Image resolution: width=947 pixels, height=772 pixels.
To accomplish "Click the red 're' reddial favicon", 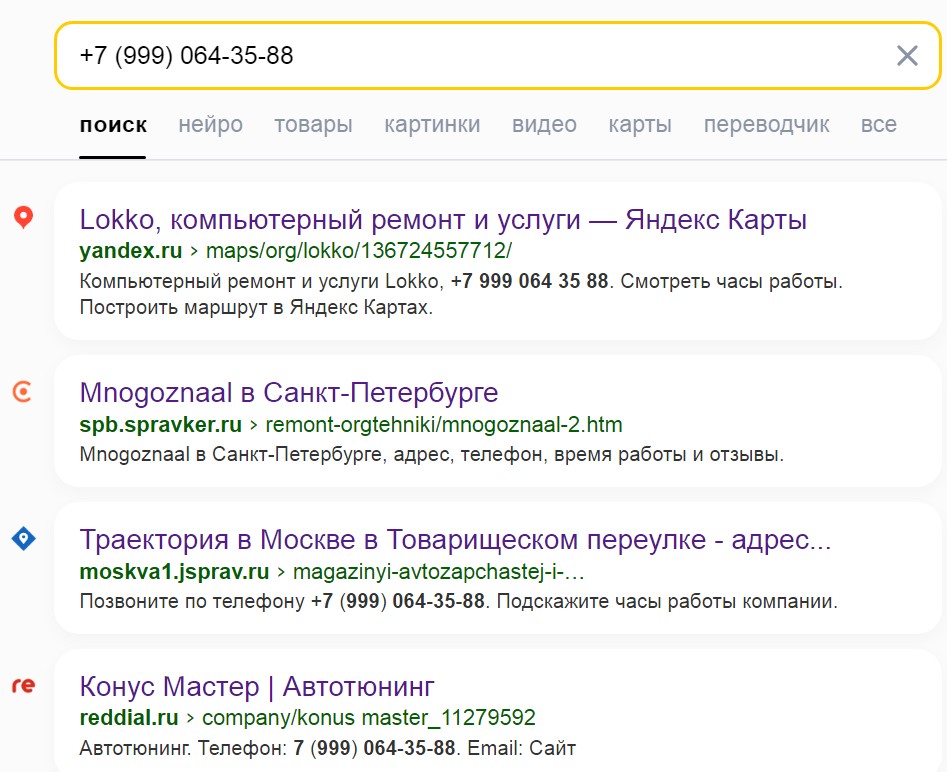I will point(24,685).
